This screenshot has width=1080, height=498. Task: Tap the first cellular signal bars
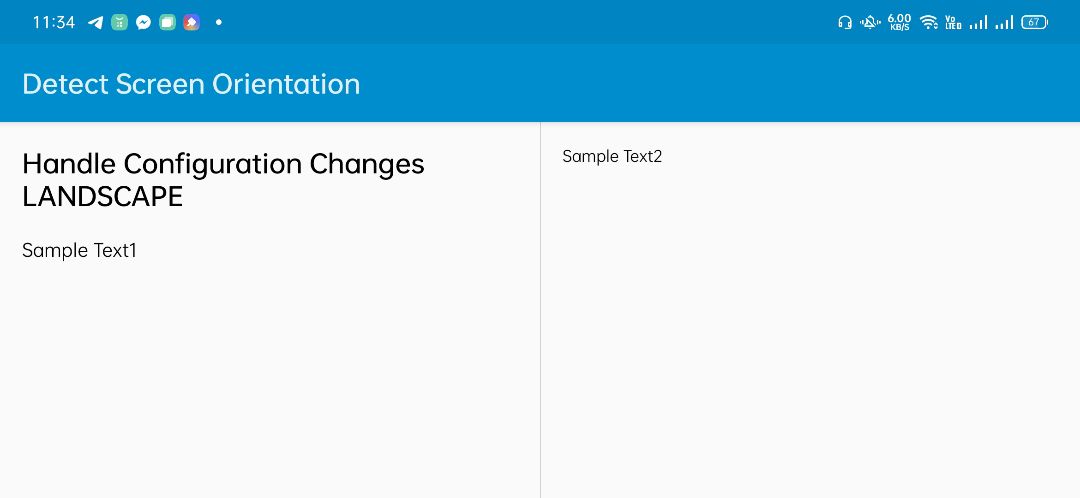tap(978, 22)
